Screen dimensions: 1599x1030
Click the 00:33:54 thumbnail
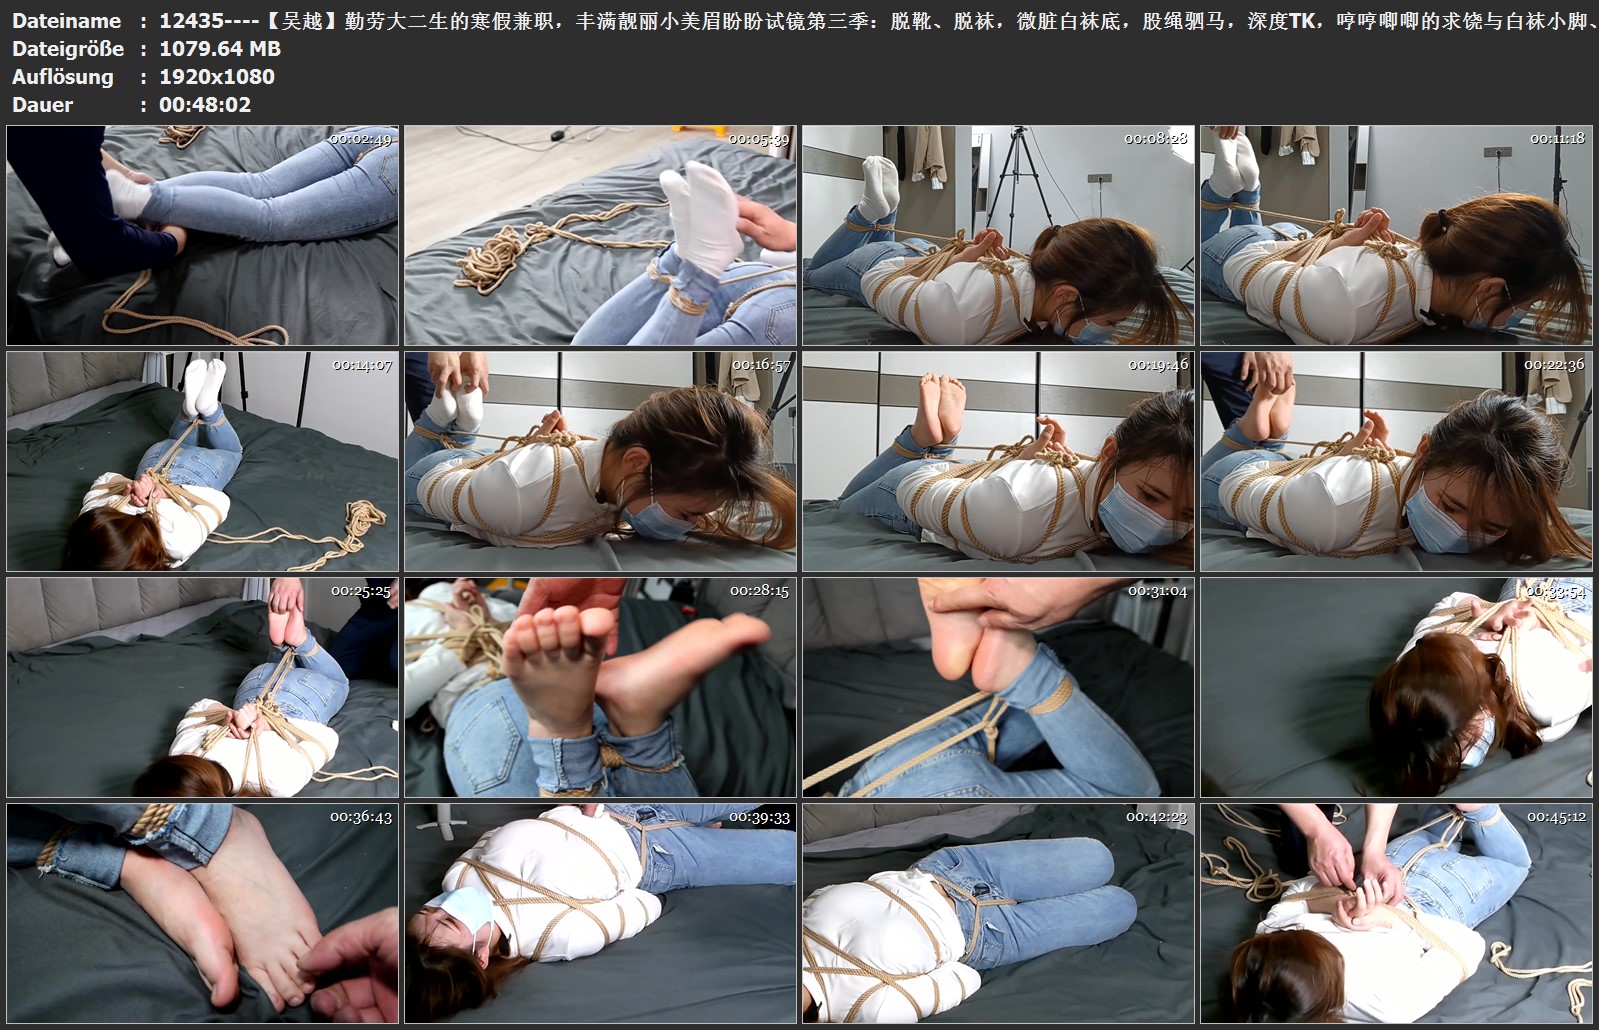tap(1396, 687)
